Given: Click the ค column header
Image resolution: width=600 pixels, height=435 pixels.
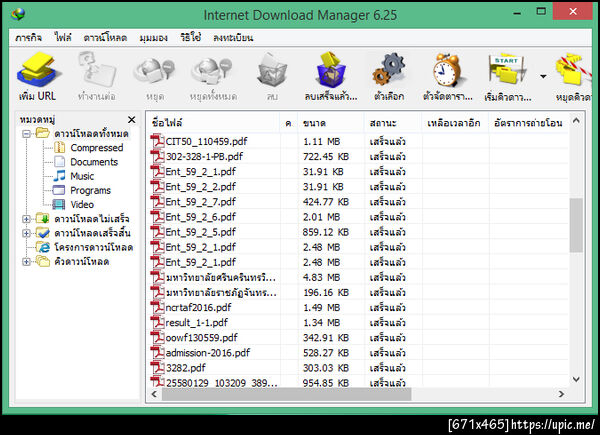Looking at the screenshot, I should coord(289,123).
